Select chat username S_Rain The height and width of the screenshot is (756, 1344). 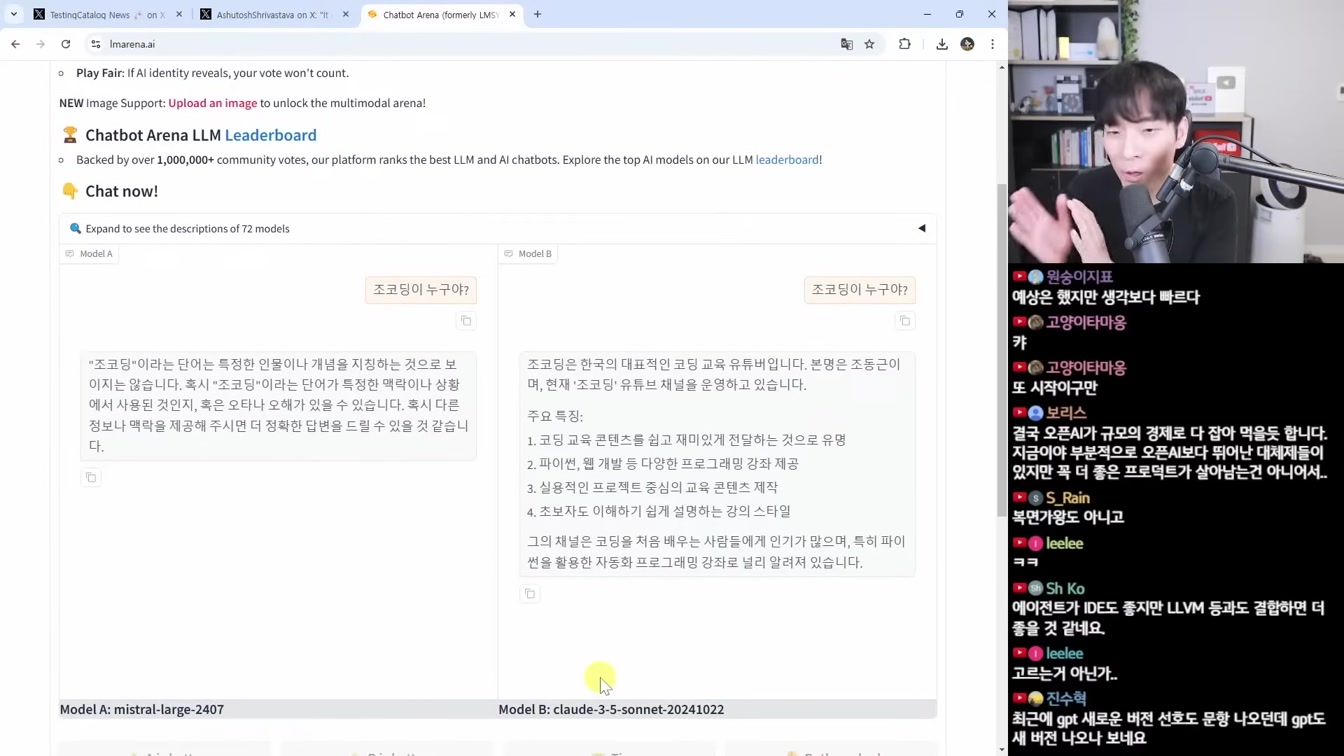click(x=1068, y=498)
